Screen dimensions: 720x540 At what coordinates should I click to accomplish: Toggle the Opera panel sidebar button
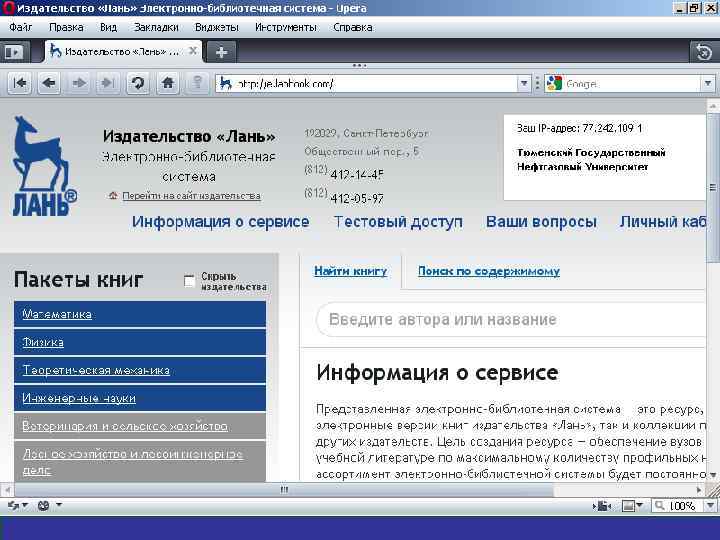click(14, 52)
